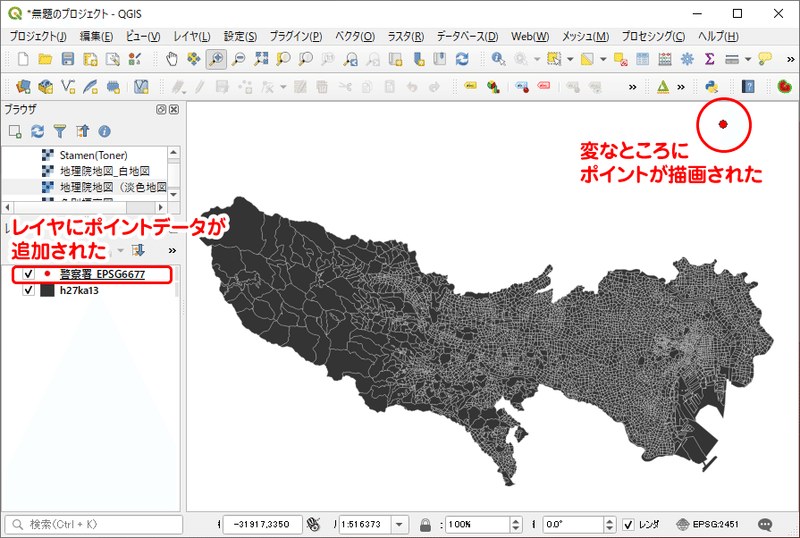Uncheck the h27ka13 layer checkbox
This screenshot has height=538, width=800.
click(x=29, y=290)
